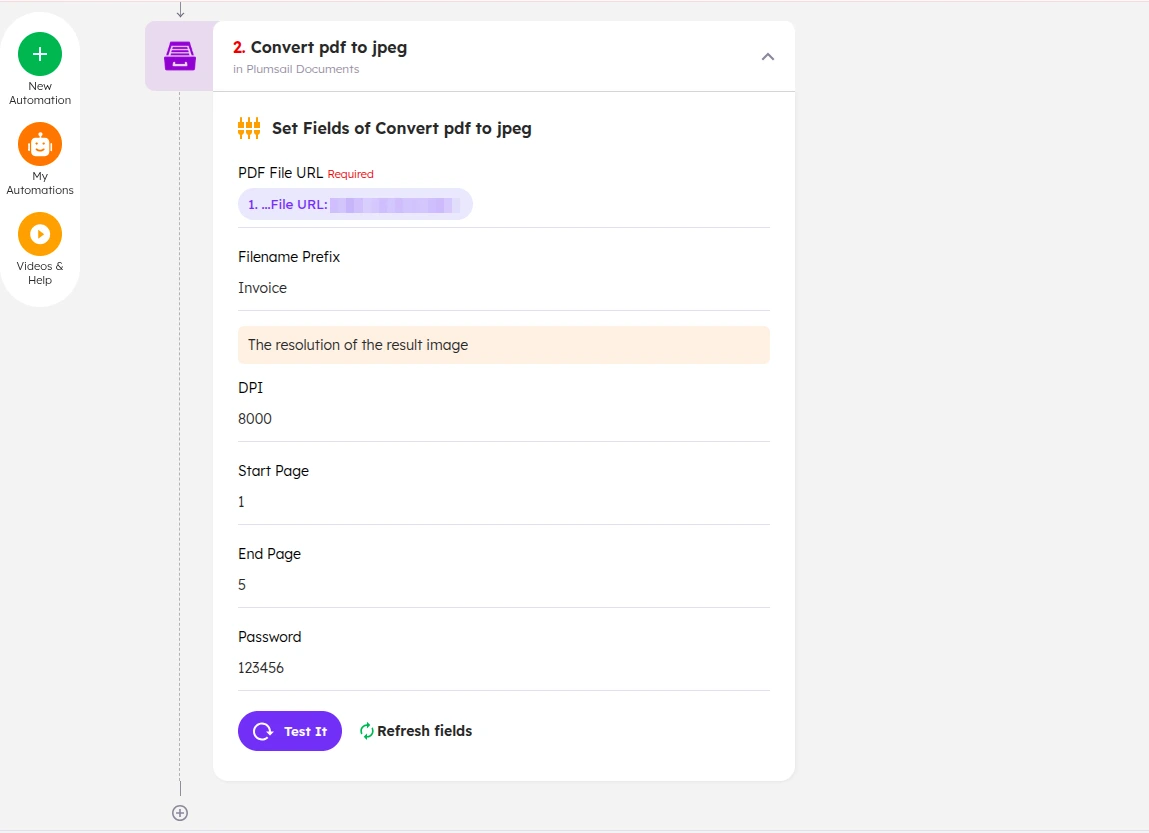
Task: Select the File URL mapped tag
Action: (x=355, y=204)
